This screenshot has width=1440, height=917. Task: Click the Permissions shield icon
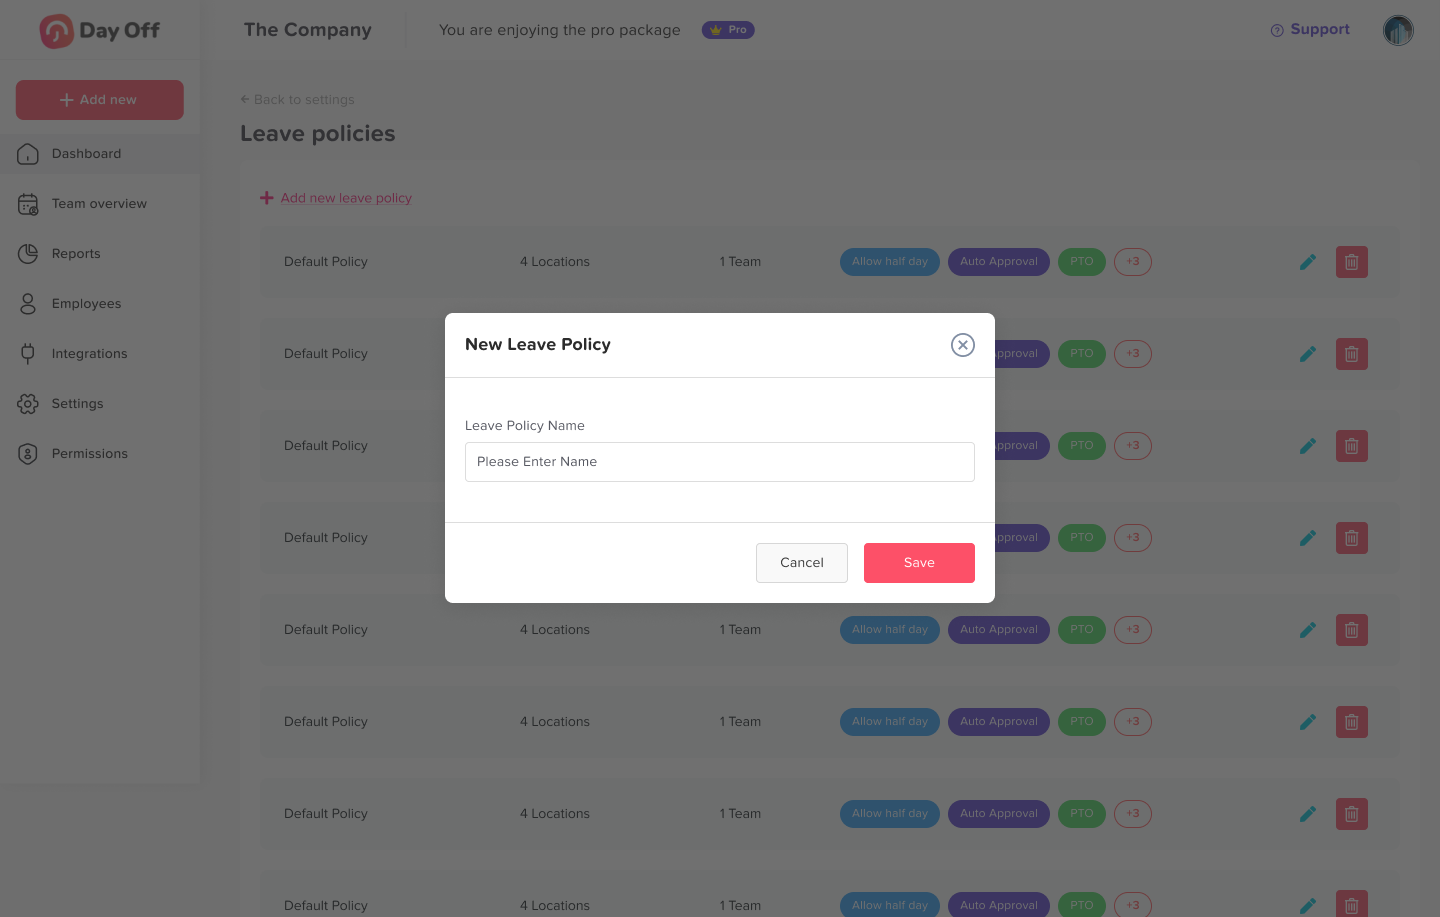tap(28, 454)
